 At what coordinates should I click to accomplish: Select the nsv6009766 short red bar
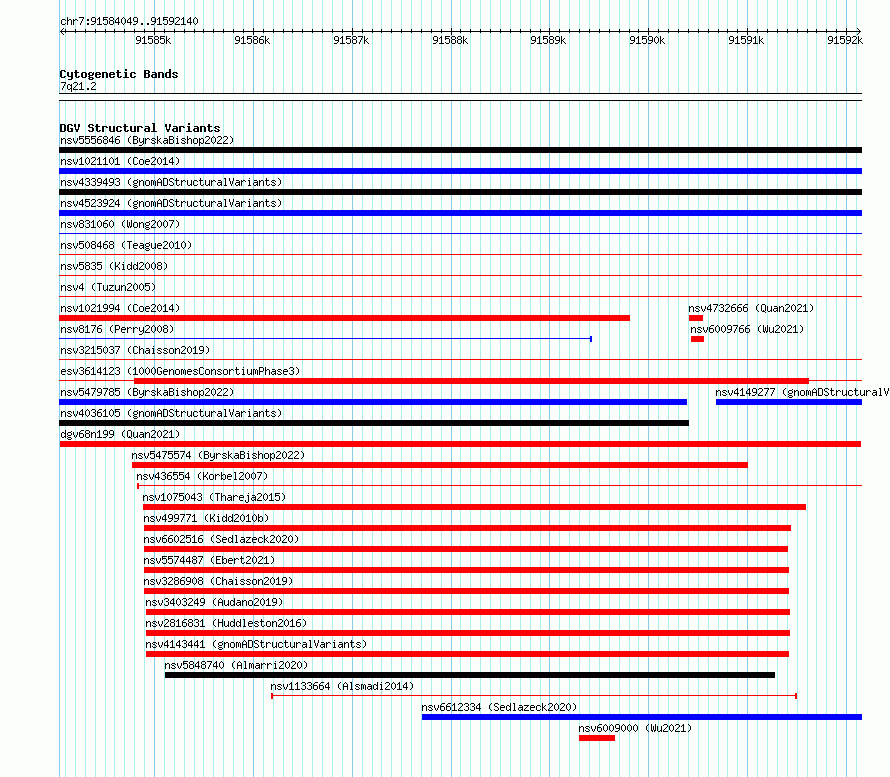(698, 339)
